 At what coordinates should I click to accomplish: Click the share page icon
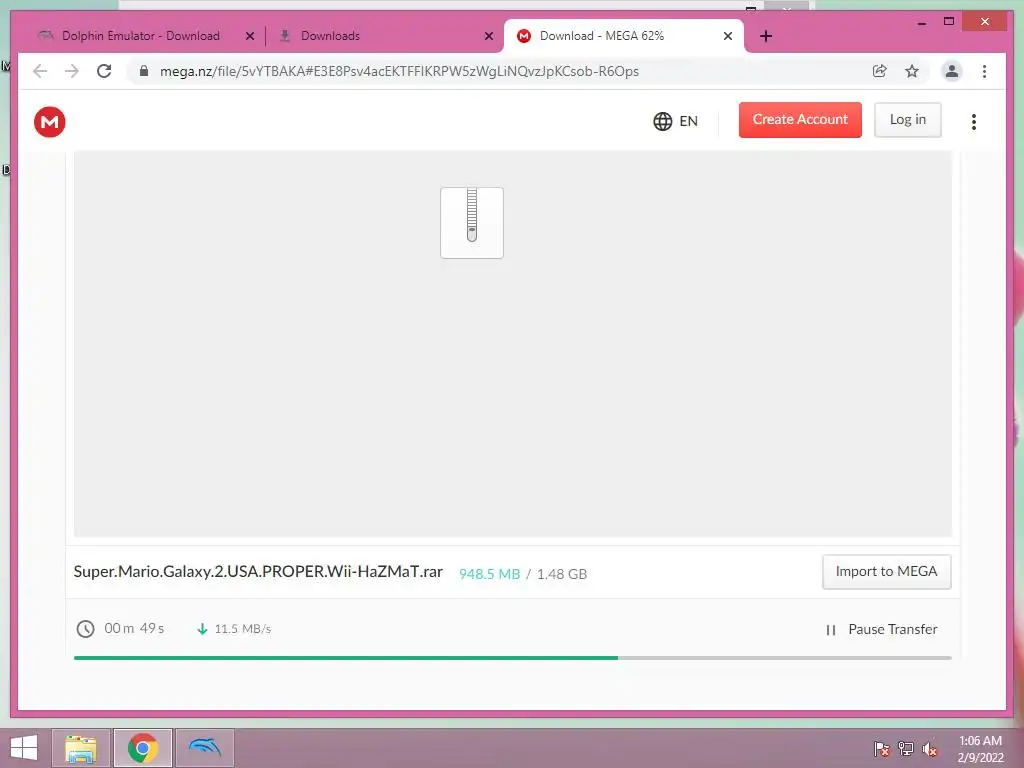(x=880, y=71)
